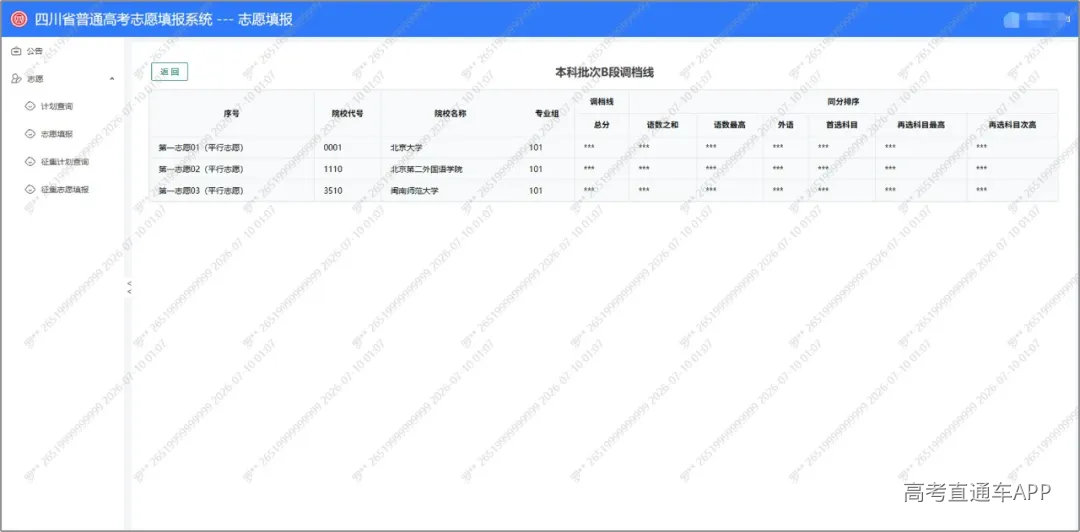
Task: Click 专业组 101 in the 闽南师范大学 row
Action: (x=536, y=191)
